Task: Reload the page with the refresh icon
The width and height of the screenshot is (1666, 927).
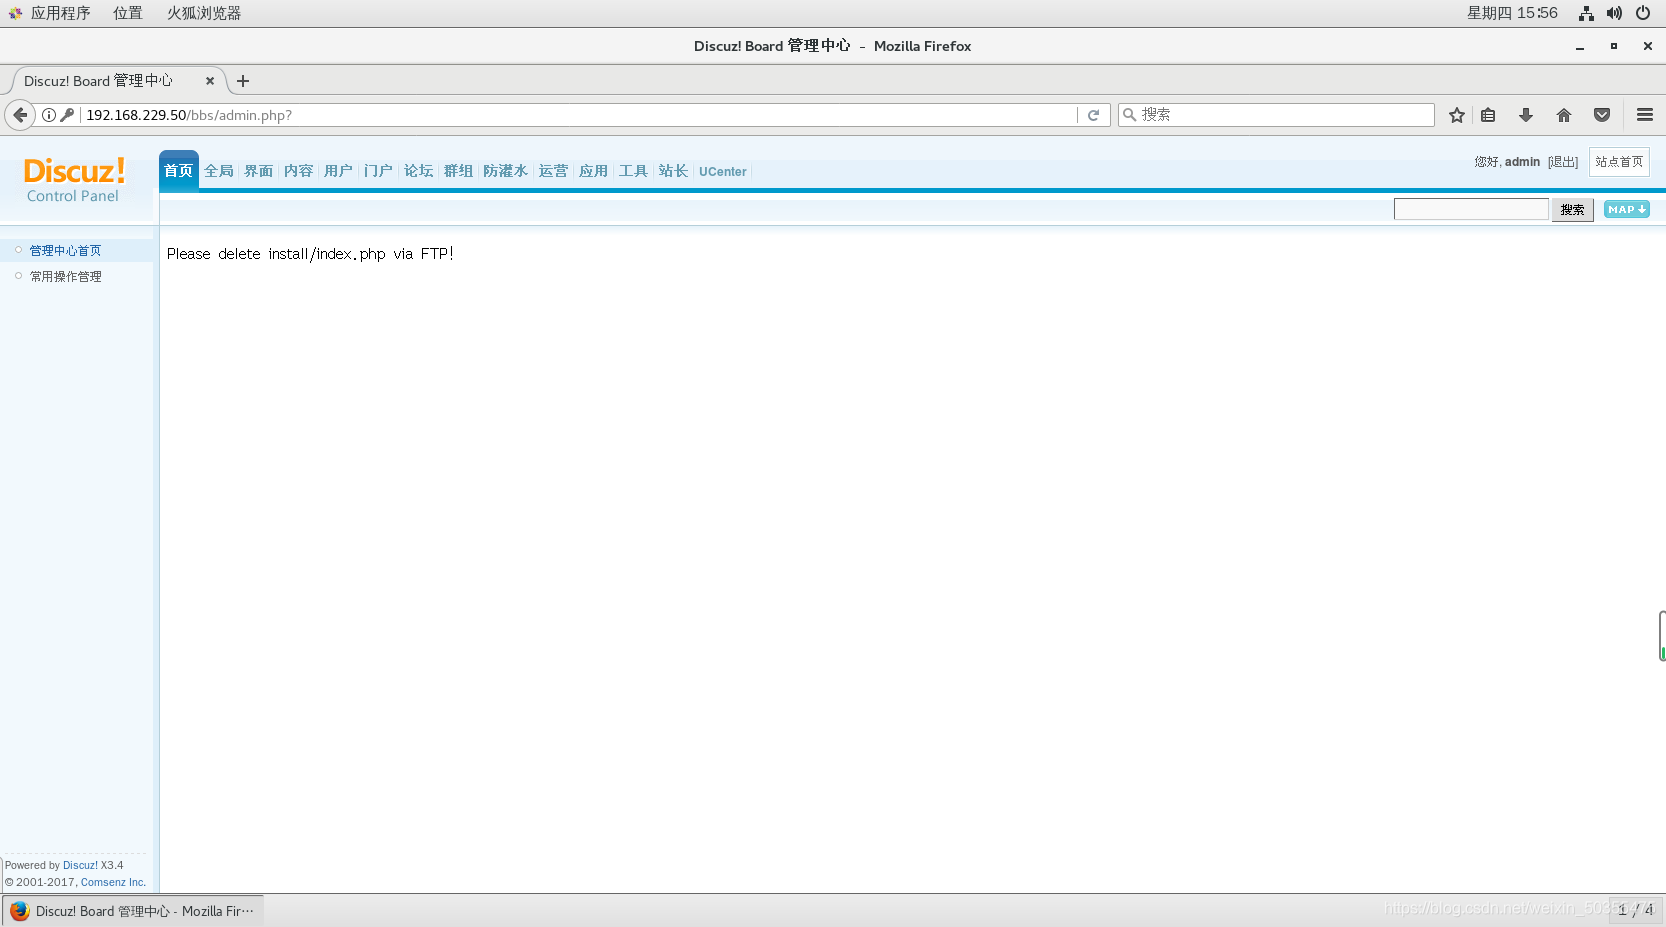Action: [x=1094, y=115]
